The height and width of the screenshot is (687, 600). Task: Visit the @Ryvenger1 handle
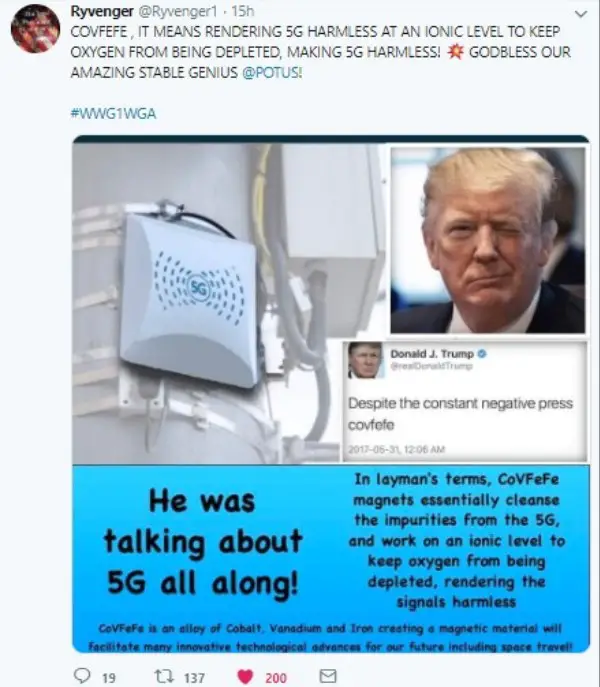(178, 12)
